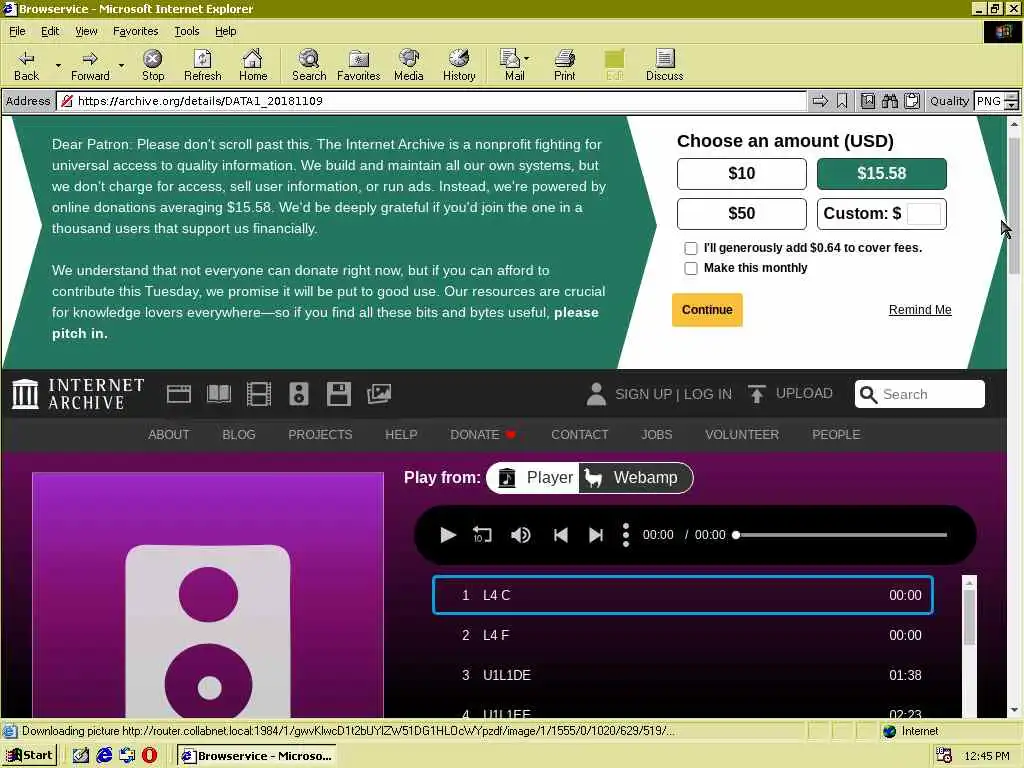Switch playback to Webamp
The height and width of the screenshot is (768, 1024).
(635, 477)
